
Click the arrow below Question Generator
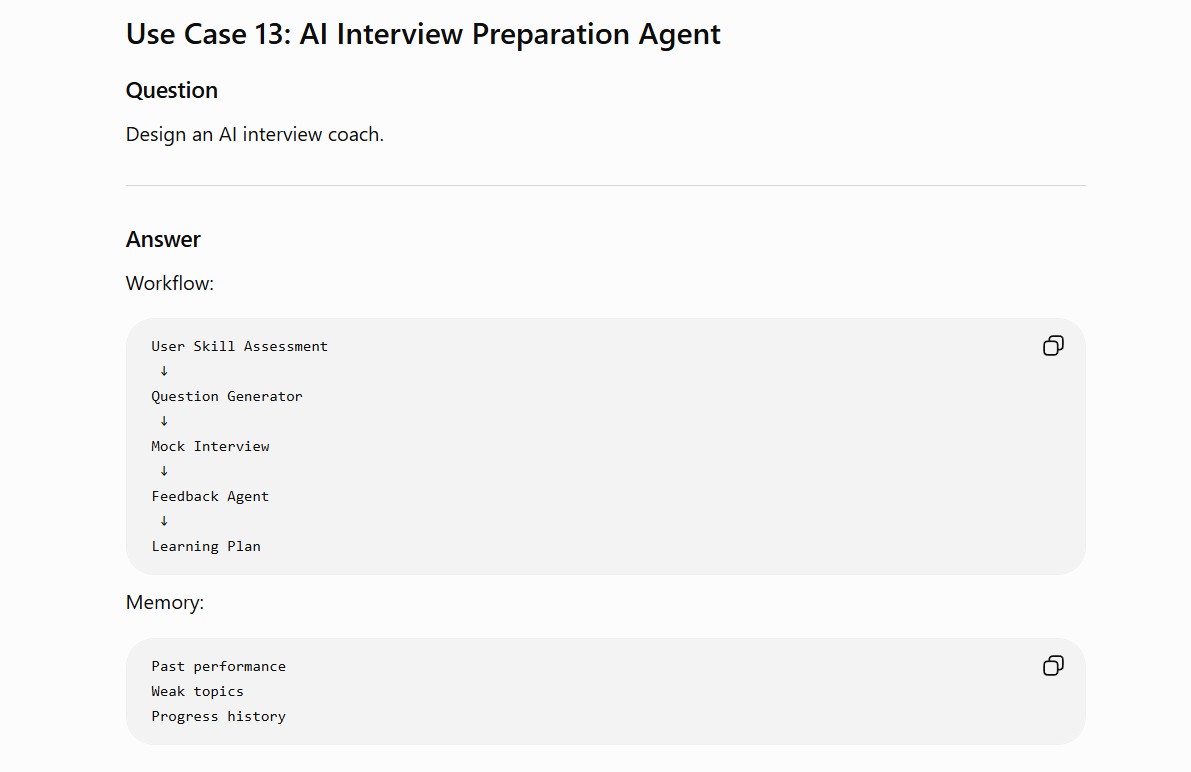pyautogui.click(x=163, y=421)
